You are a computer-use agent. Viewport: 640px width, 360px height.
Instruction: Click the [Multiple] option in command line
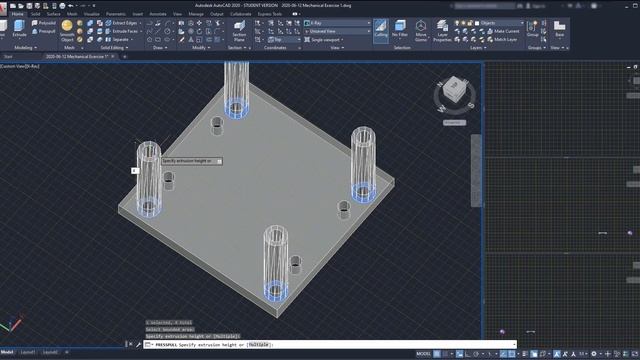click(x=260, y=344)
